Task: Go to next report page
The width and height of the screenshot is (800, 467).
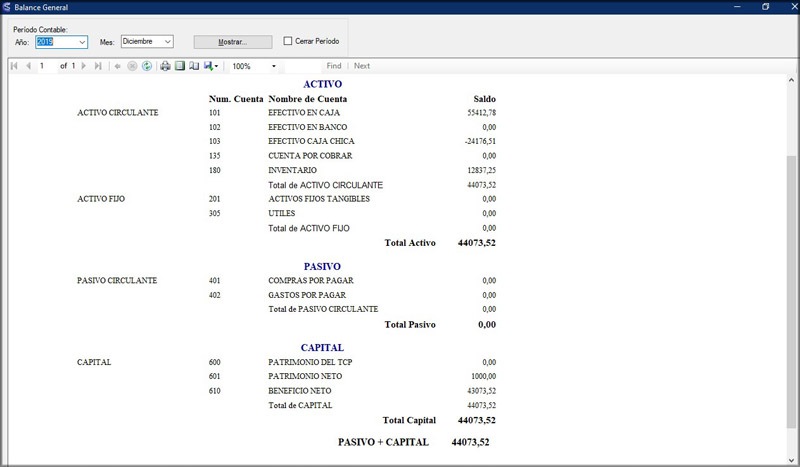Action: click(84, 66)
